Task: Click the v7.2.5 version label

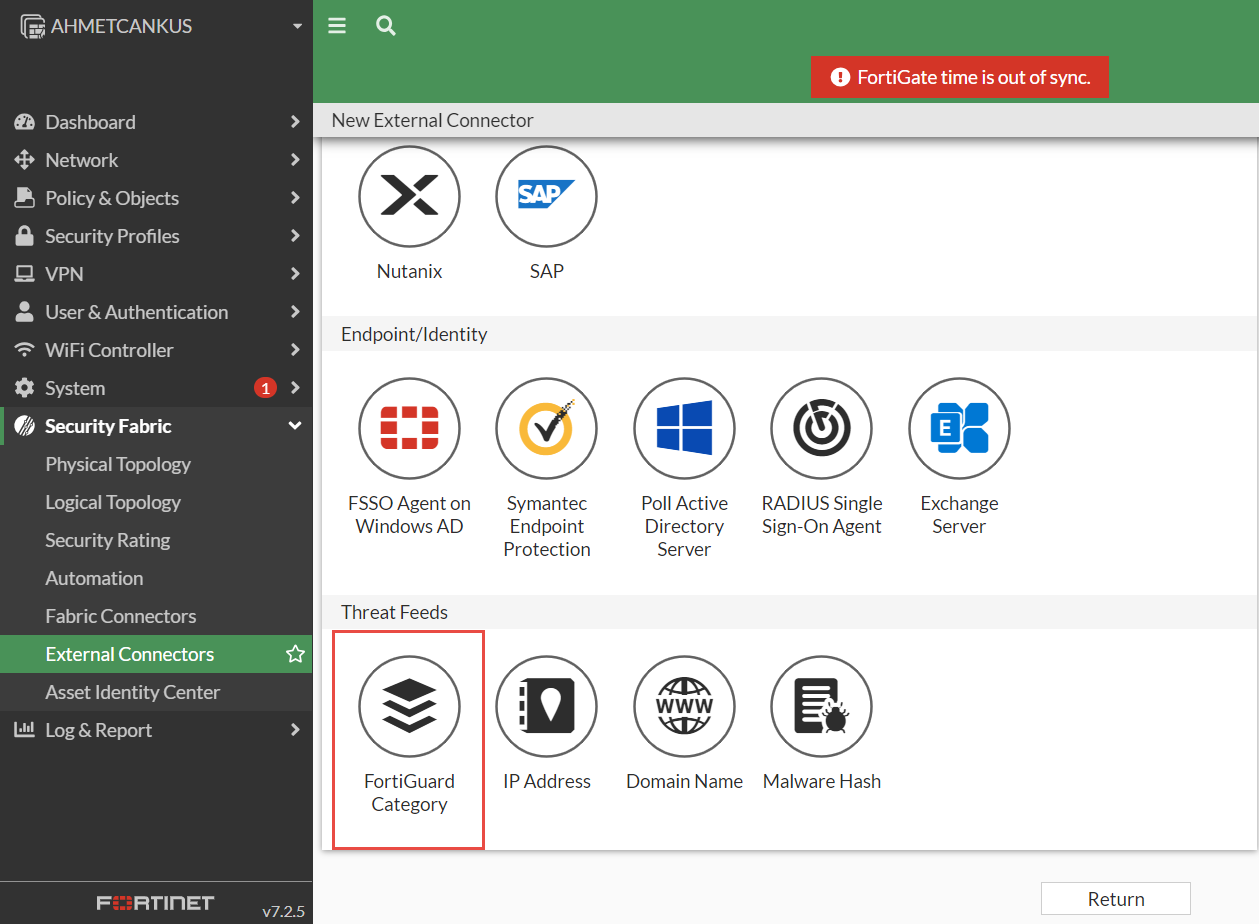Action: [283, 911]
